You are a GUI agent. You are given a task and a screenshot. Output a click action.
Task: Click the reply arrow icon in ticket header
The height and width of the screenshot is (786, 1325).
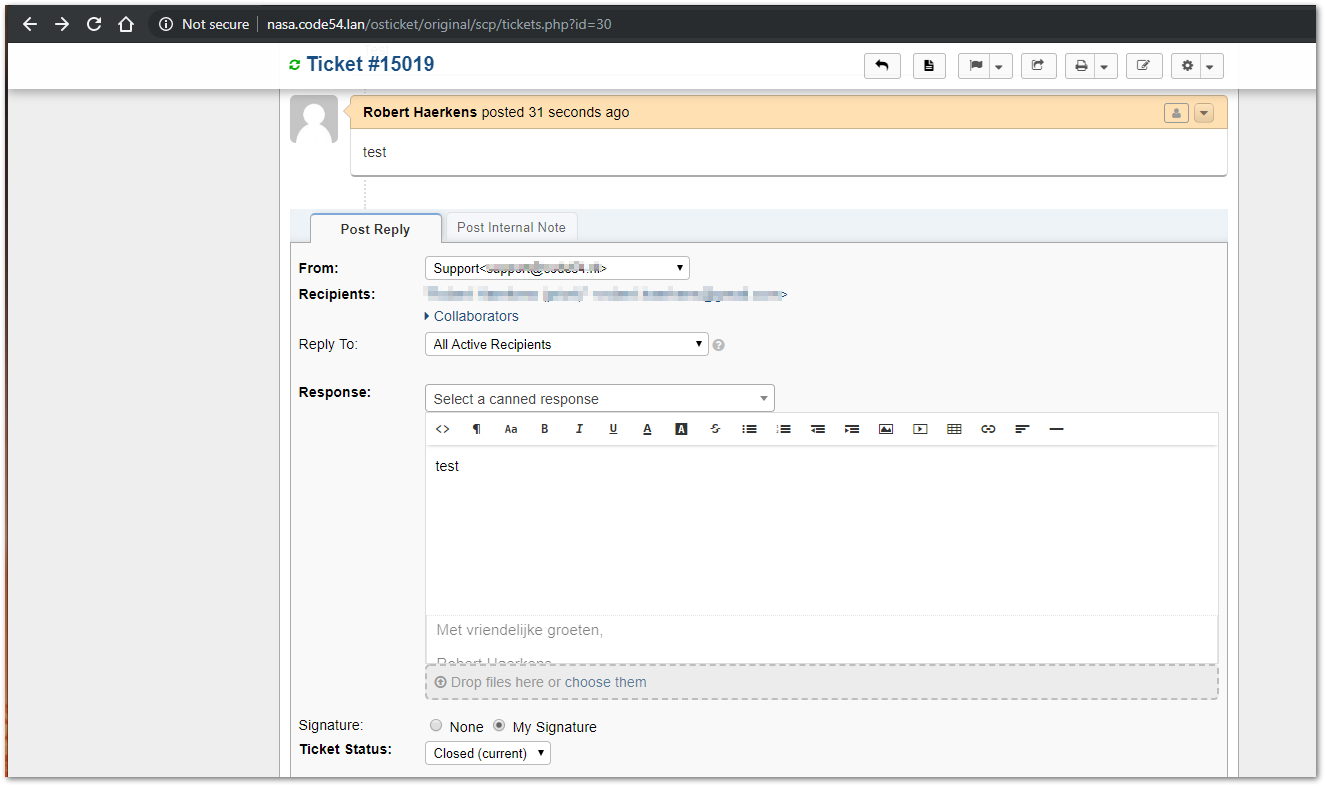click(882, 66)
